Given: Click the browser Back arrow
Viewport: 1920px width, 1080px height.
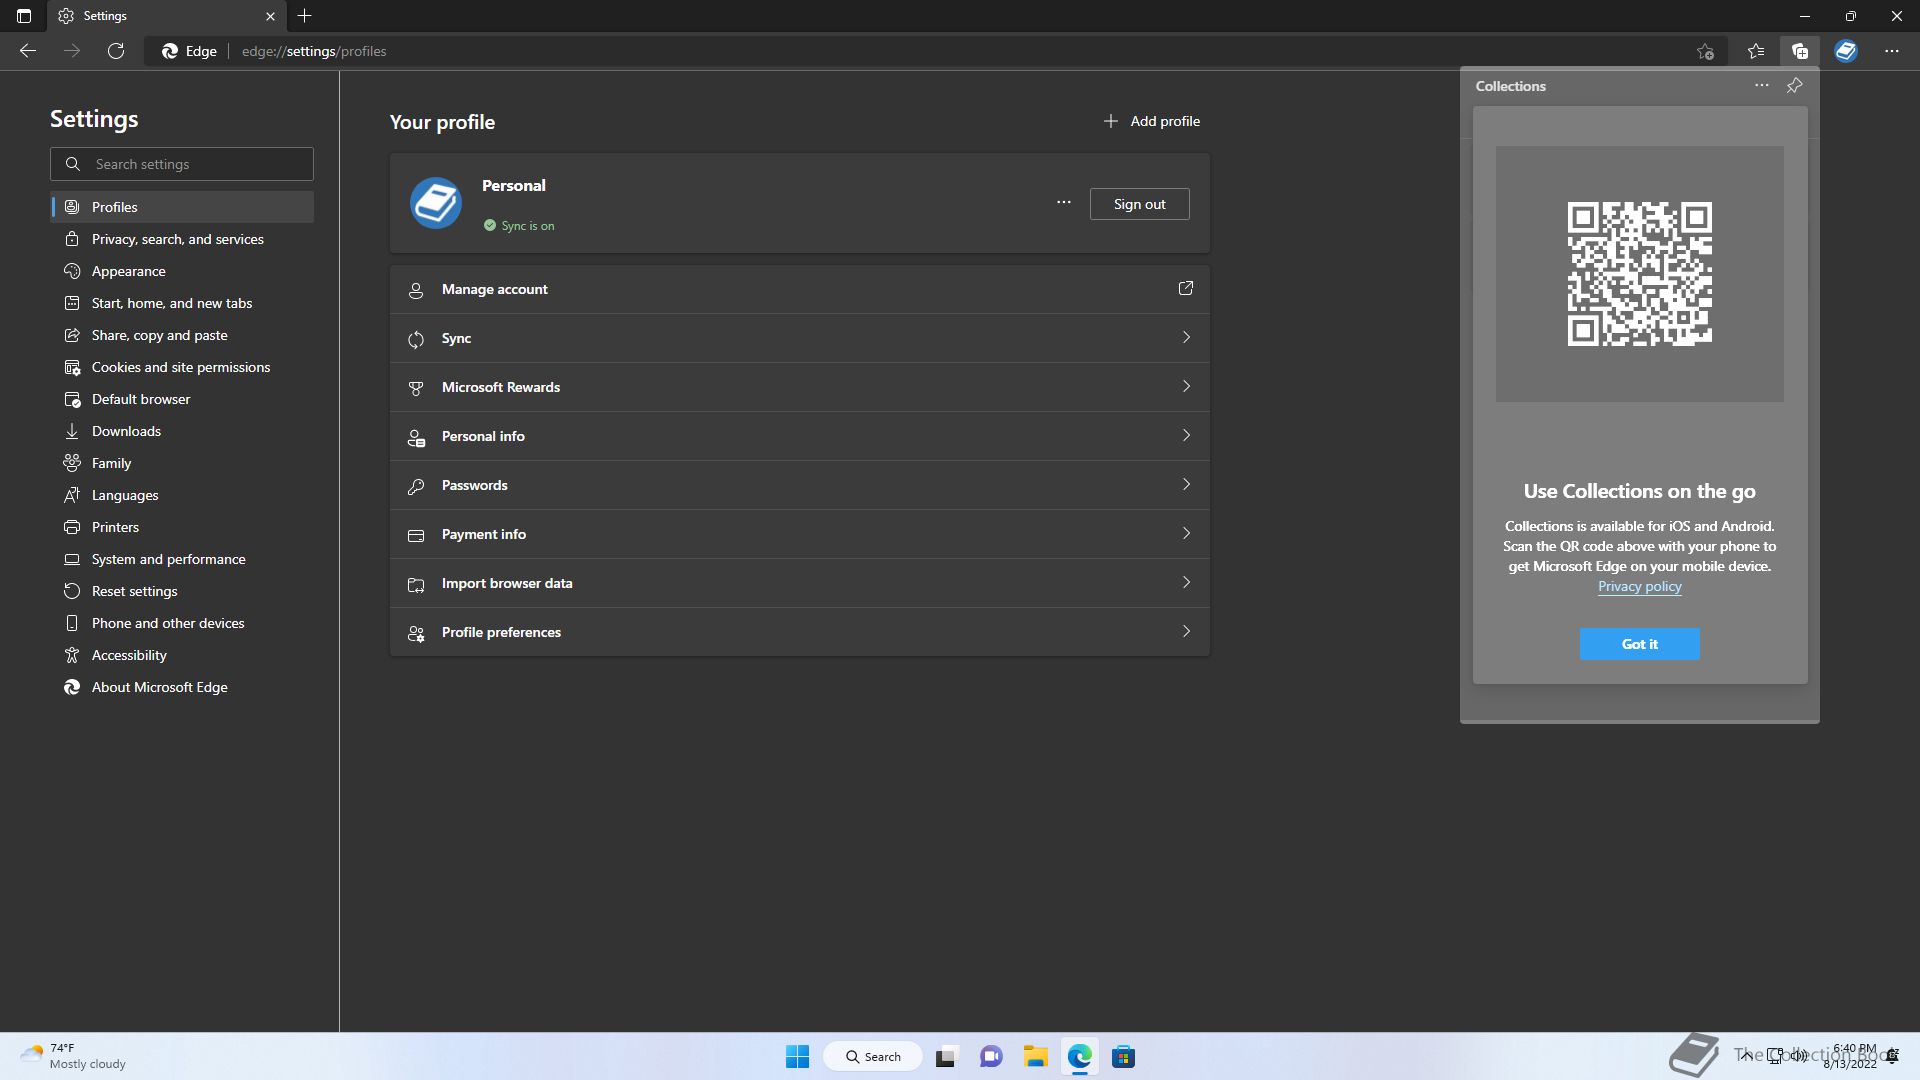Looking at the screenshot, I should (x=28, y=51).
